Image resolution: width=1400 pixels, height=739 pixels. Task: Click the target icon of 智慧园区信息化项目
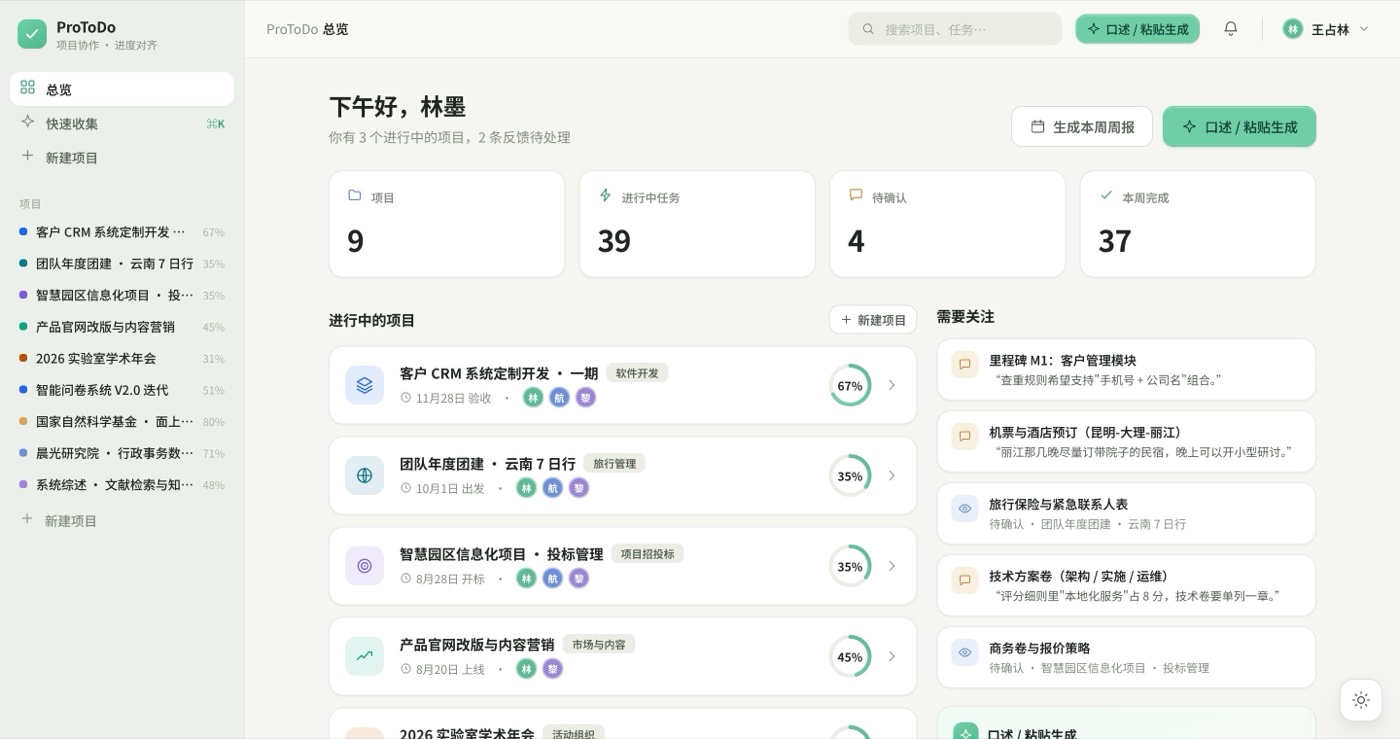point(364,566)
